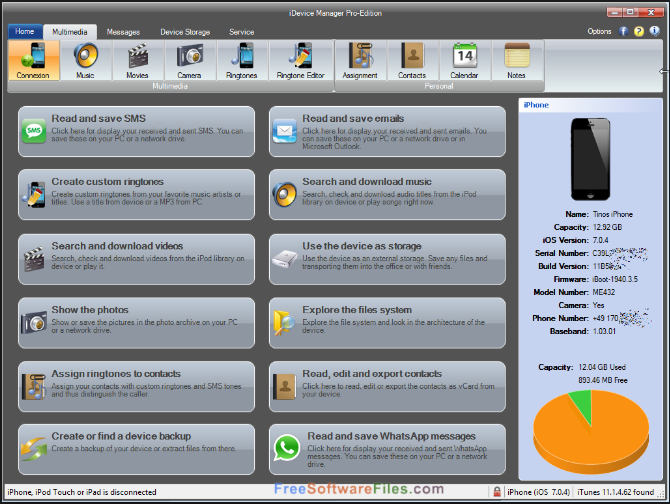Click the Facebook icon in title area

tap(623, 31)
